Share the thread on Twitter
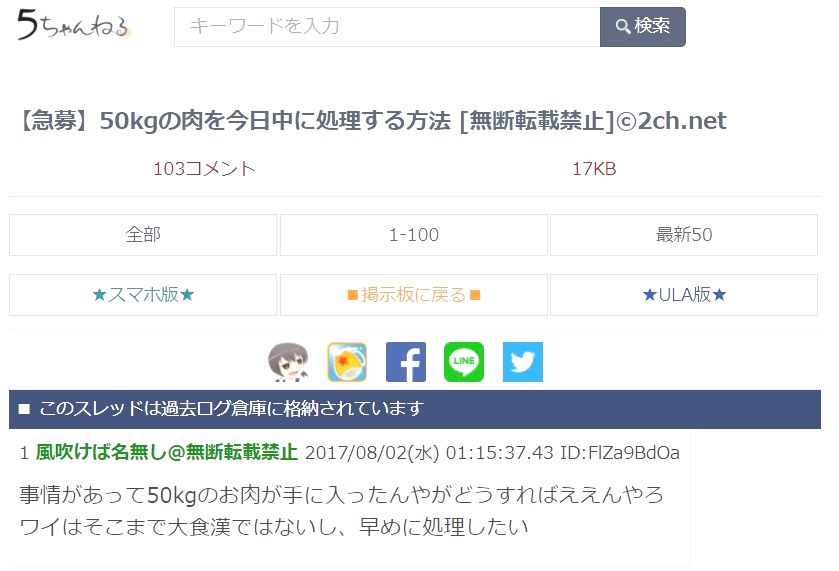 point(523,362)
